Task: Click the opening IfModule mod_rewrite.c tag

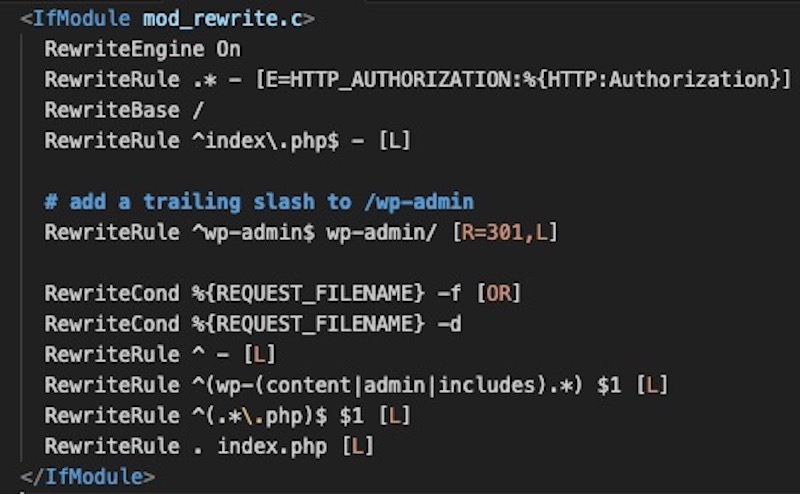Action: [x=167, y=19]
